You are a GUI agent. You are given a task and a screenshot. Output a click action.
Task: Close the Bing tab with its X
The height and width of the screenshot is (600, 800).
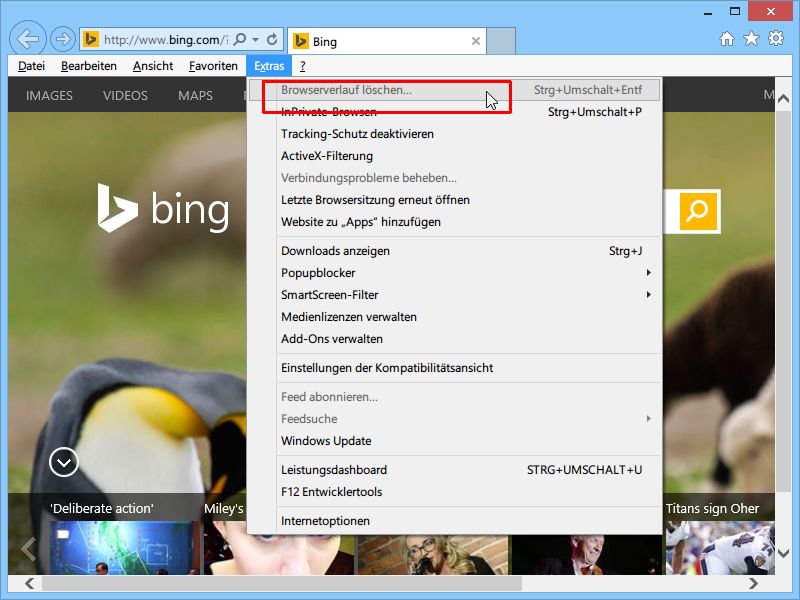click(x=476, y=41)
